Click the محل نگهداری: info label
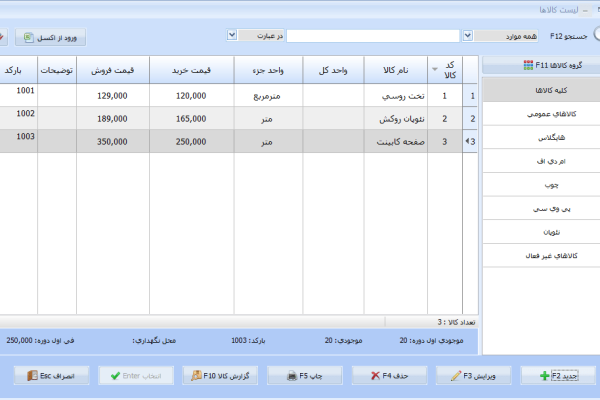The height and width of the screenshot is (400, 600). point(154,340)
